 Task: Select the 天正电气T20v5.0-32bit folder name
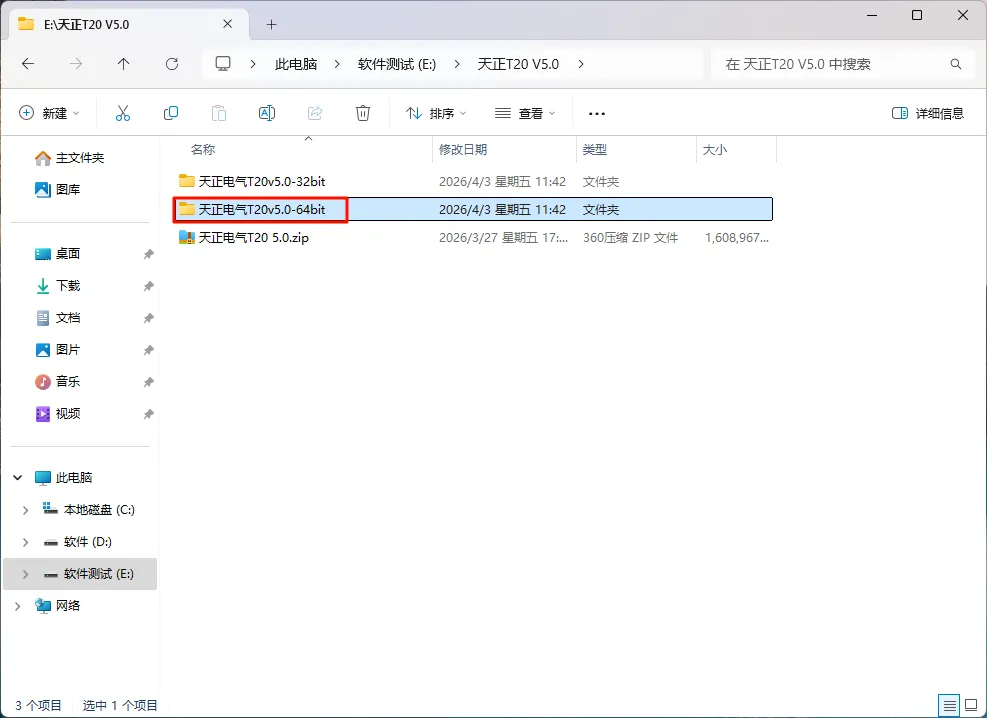pyautogui.click(x=262, y=181)
